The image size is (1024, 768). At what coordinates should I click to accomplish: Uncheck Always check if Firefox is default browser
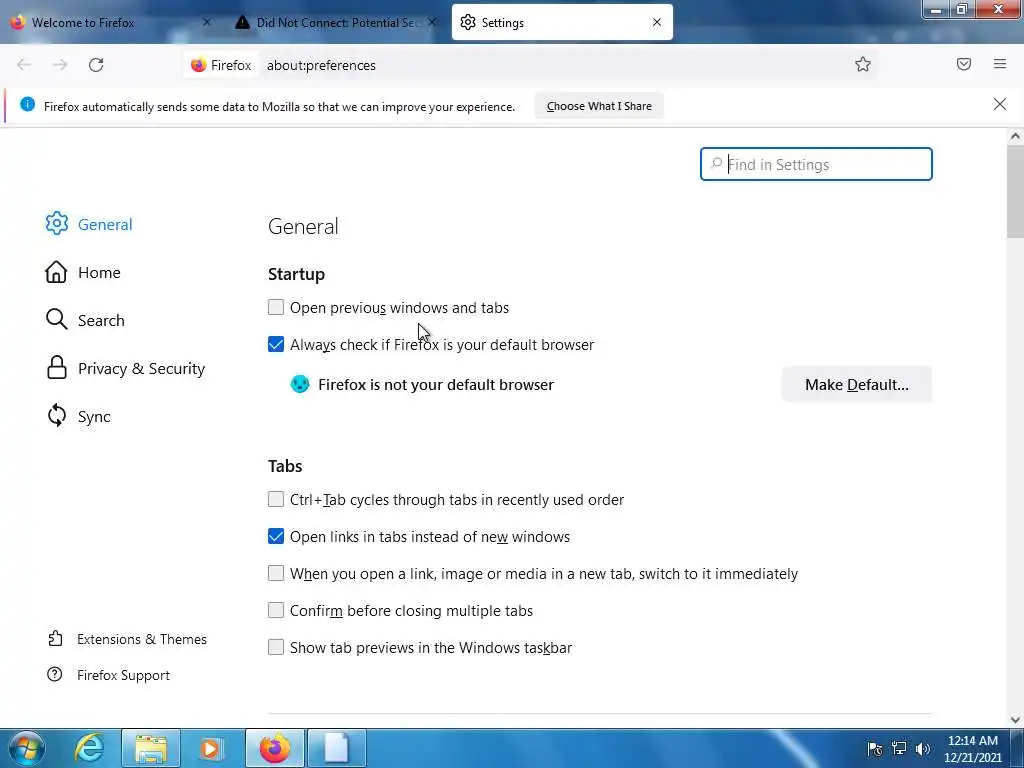click(x=276, y=344)
